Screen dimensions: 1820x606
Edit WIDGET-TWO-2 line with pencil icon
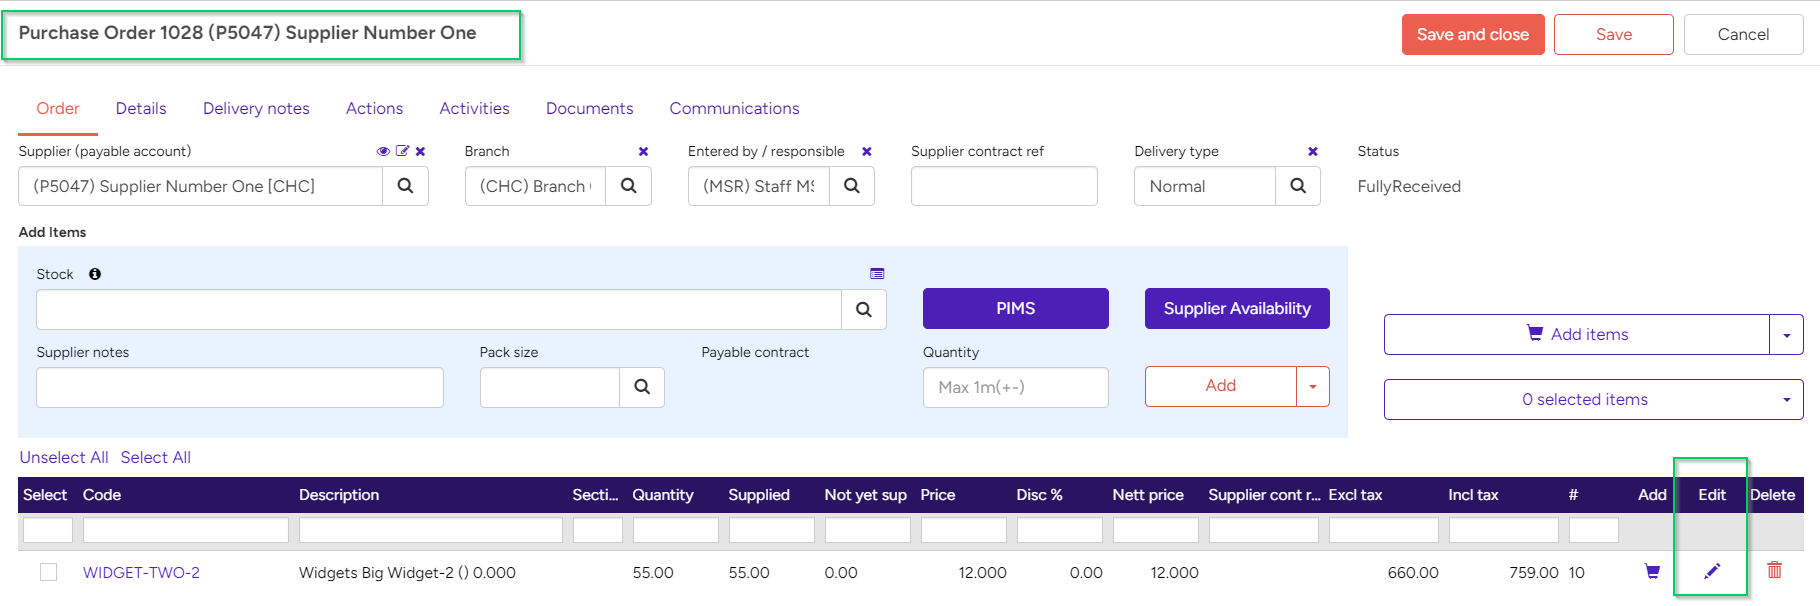1712,571
